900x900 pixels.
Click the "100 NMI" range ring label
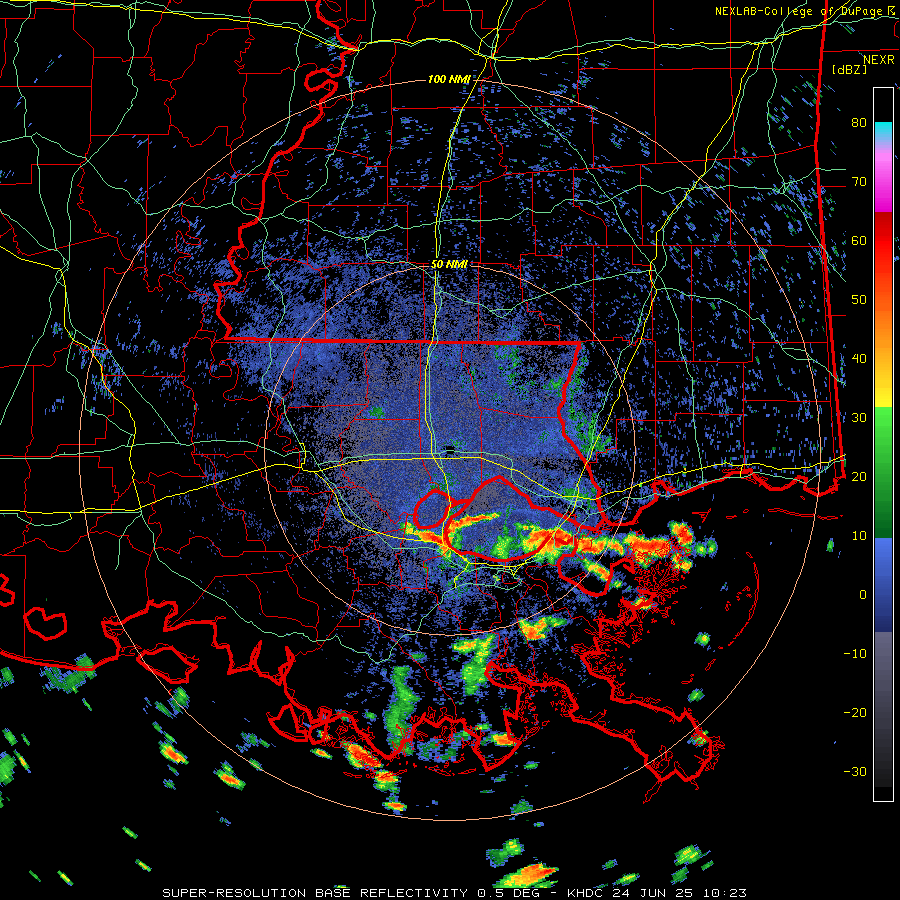pos(449,79)
